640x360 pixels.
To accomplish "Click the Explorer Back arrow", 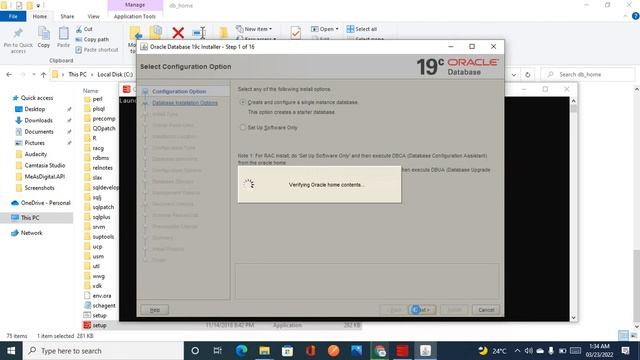I will (x=9, y=75).
